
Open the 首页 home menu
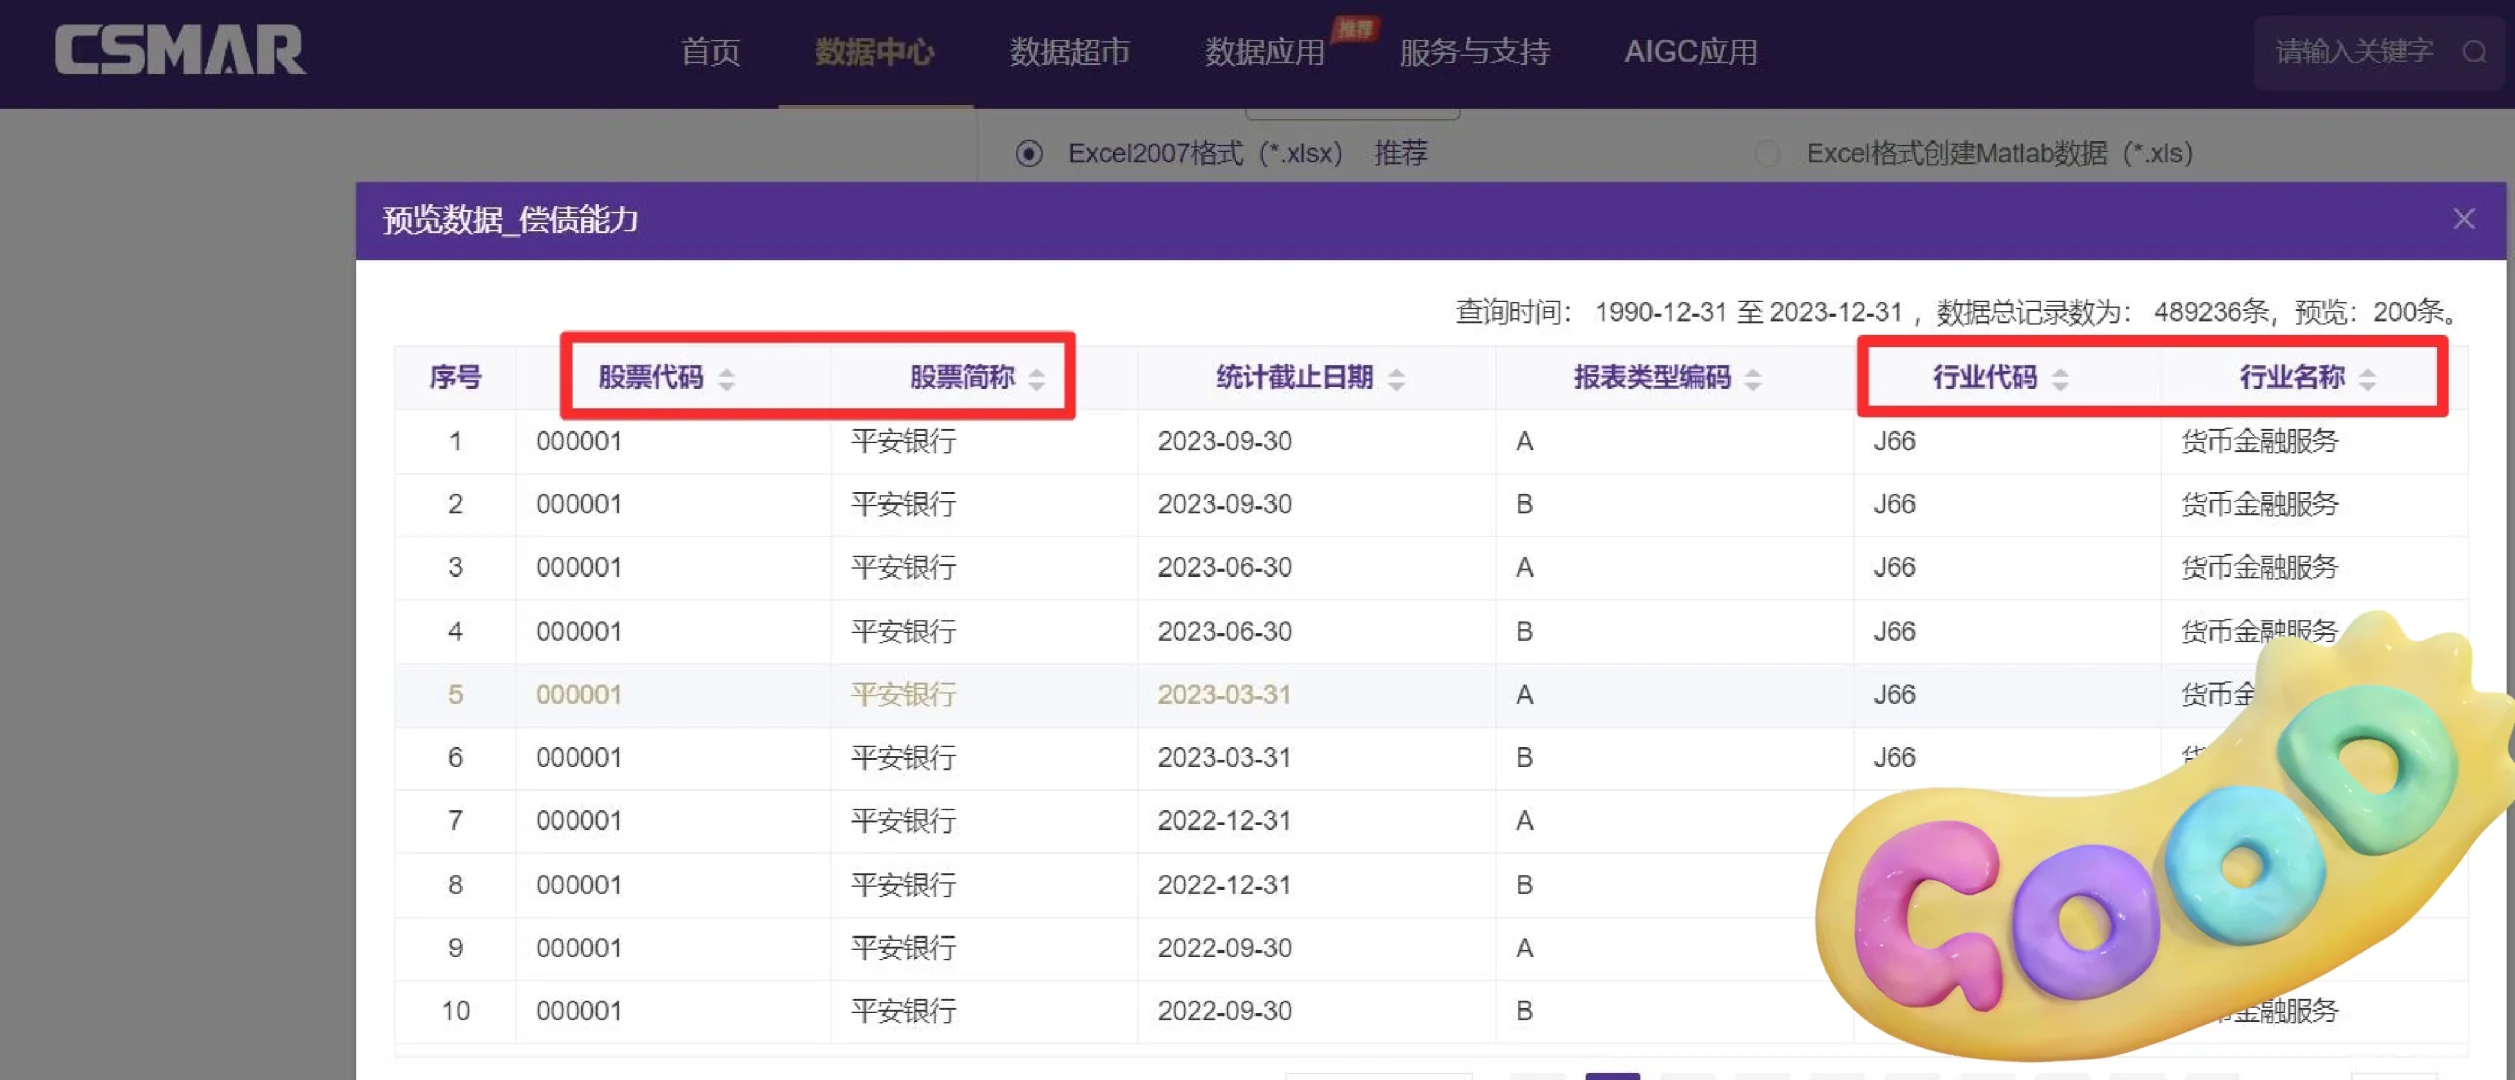(x=710, y=52)
